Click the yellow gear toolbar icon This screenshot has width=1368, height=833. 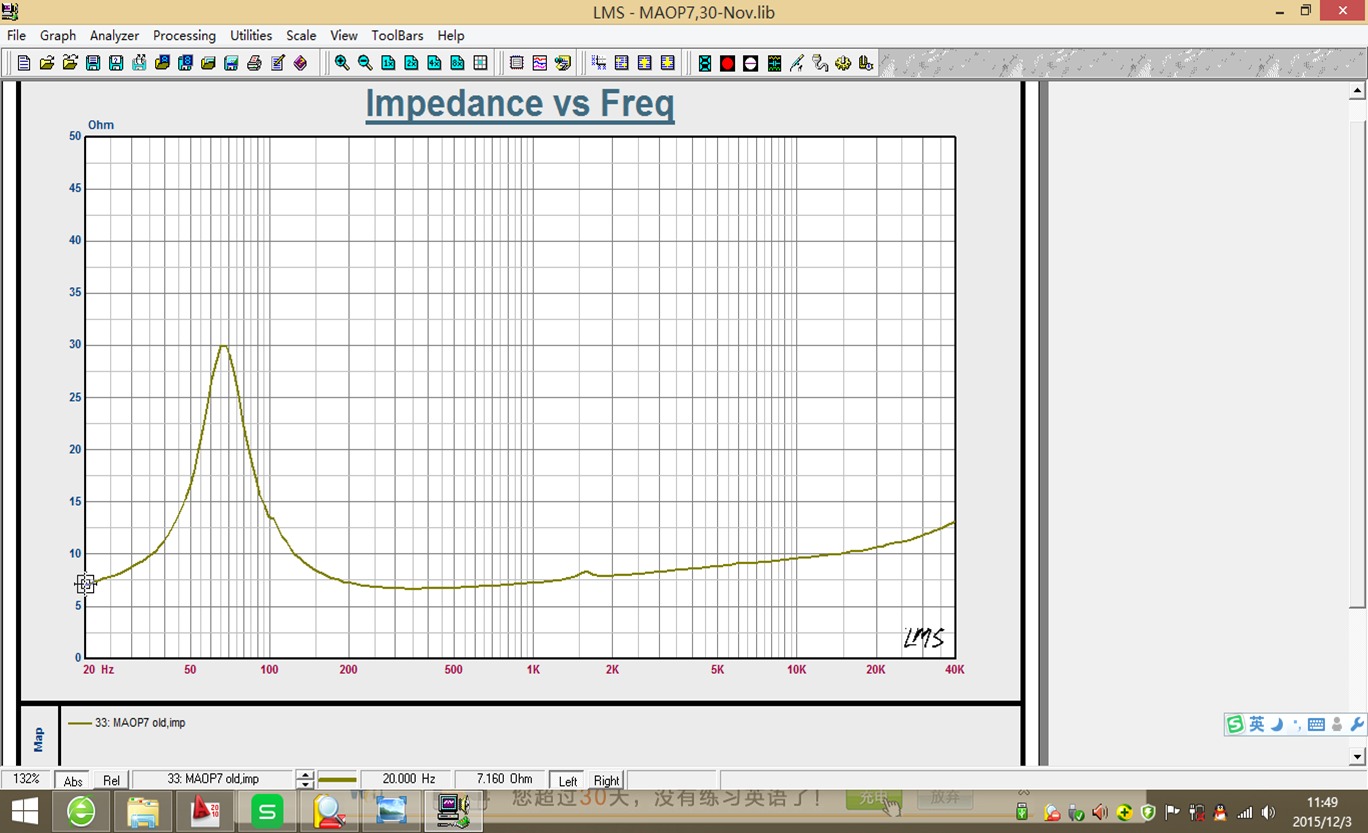coord(843,63)
